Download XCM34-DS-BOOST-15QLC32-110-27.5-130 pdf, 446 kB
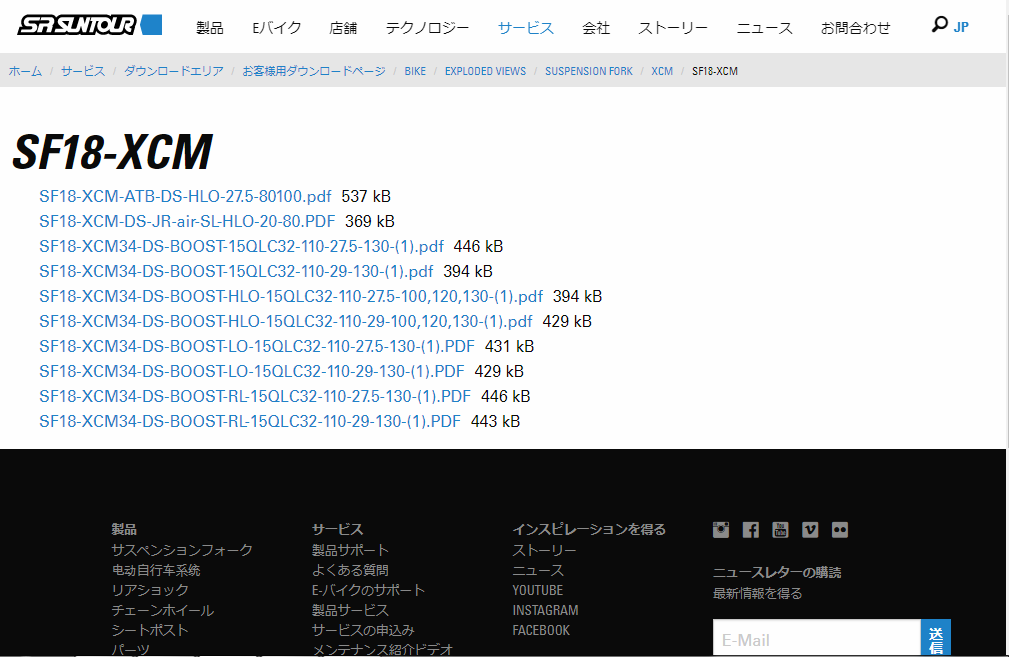The height and width of the screenshot is (657, 1009). 241,246
